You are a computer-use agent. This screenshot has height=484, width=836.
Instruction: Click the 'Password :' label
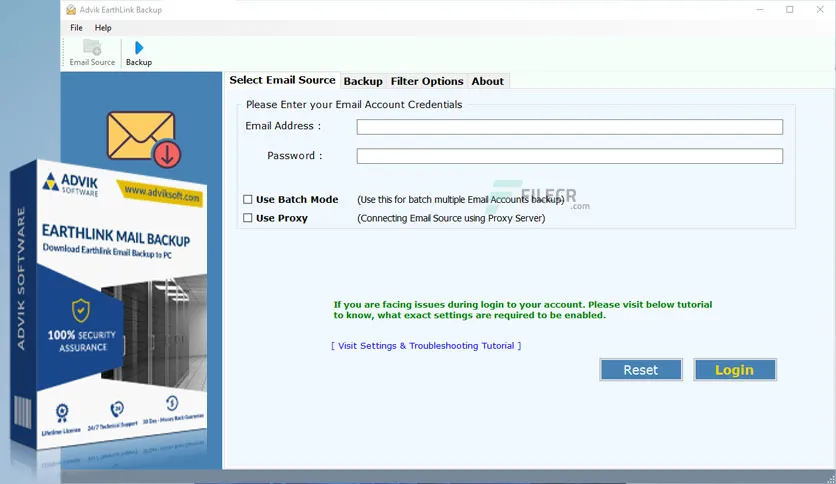pyautogui.click(x=295, y=156)
